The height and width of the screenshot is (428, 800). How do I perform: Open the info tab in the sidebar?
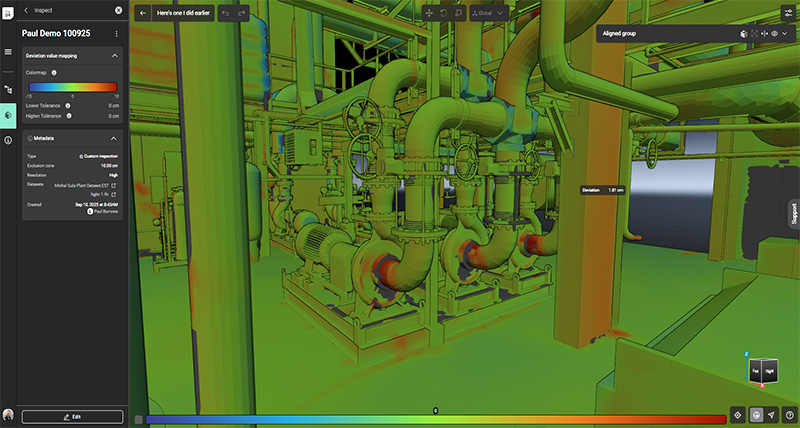pos(8,140)
